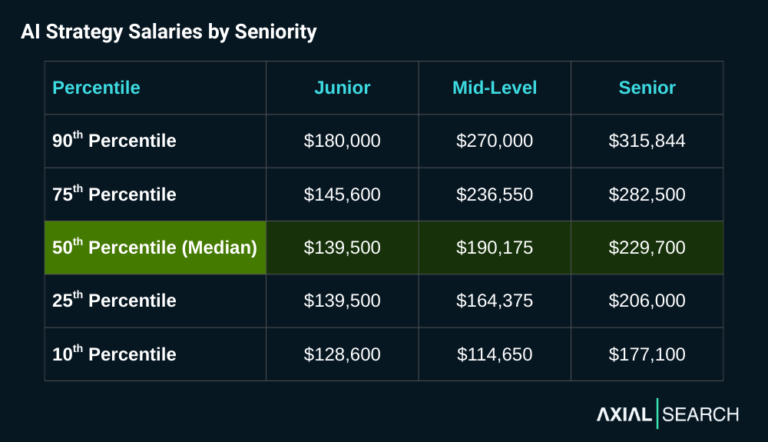Screen dimensions: 768x442
Task: Click the 75th Percentile row label
Action: (x=114, y=194)
